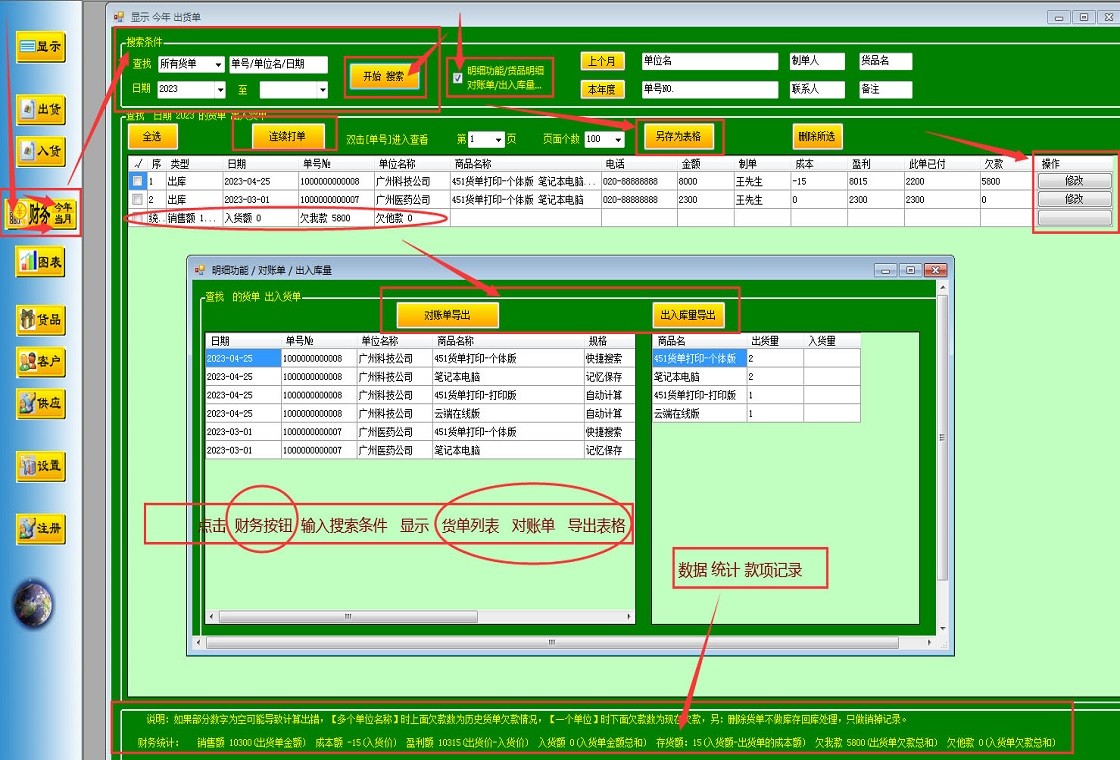Click the 显示 sidebar icon button
The image size is (1120, 760).
pos(40,47)
